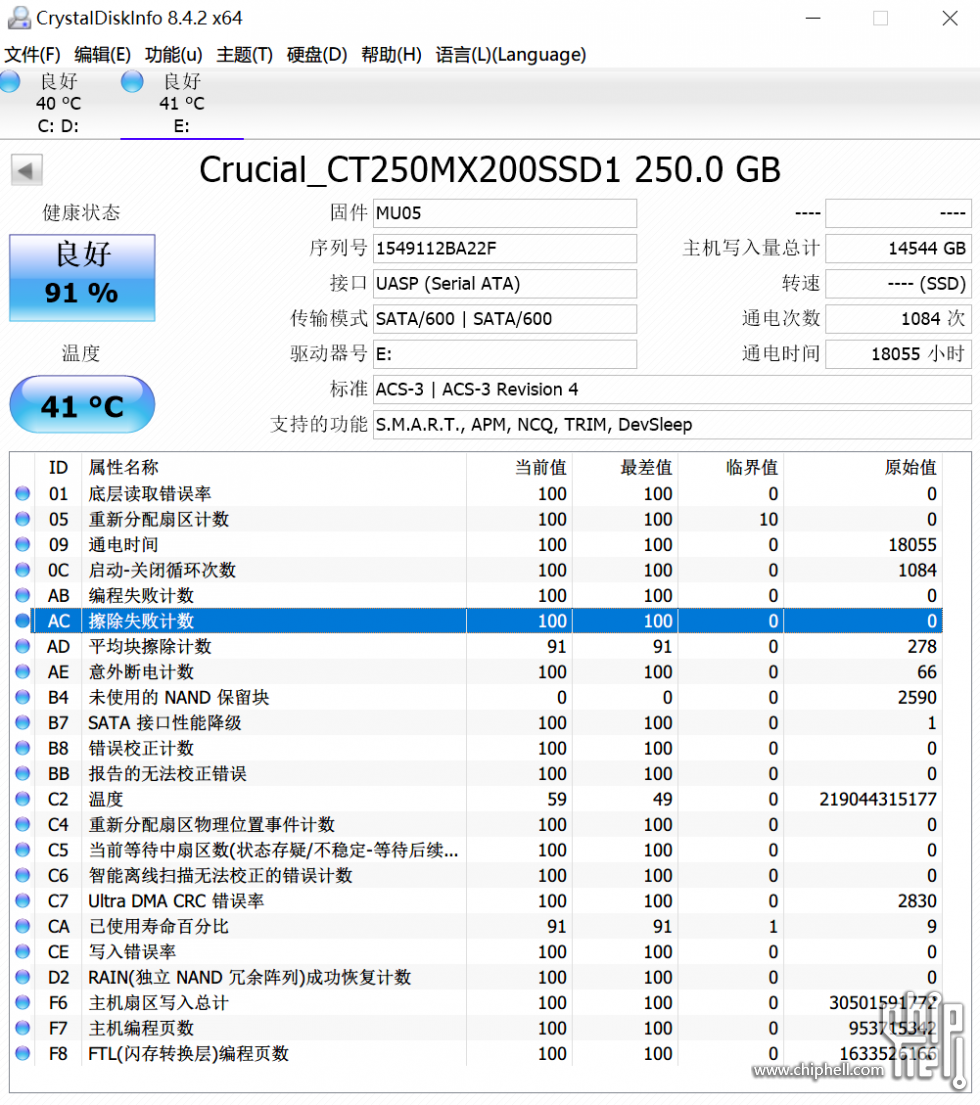980x1105 pixels.
Task: Click the firmware field MU05
Action: coord(504,213)
